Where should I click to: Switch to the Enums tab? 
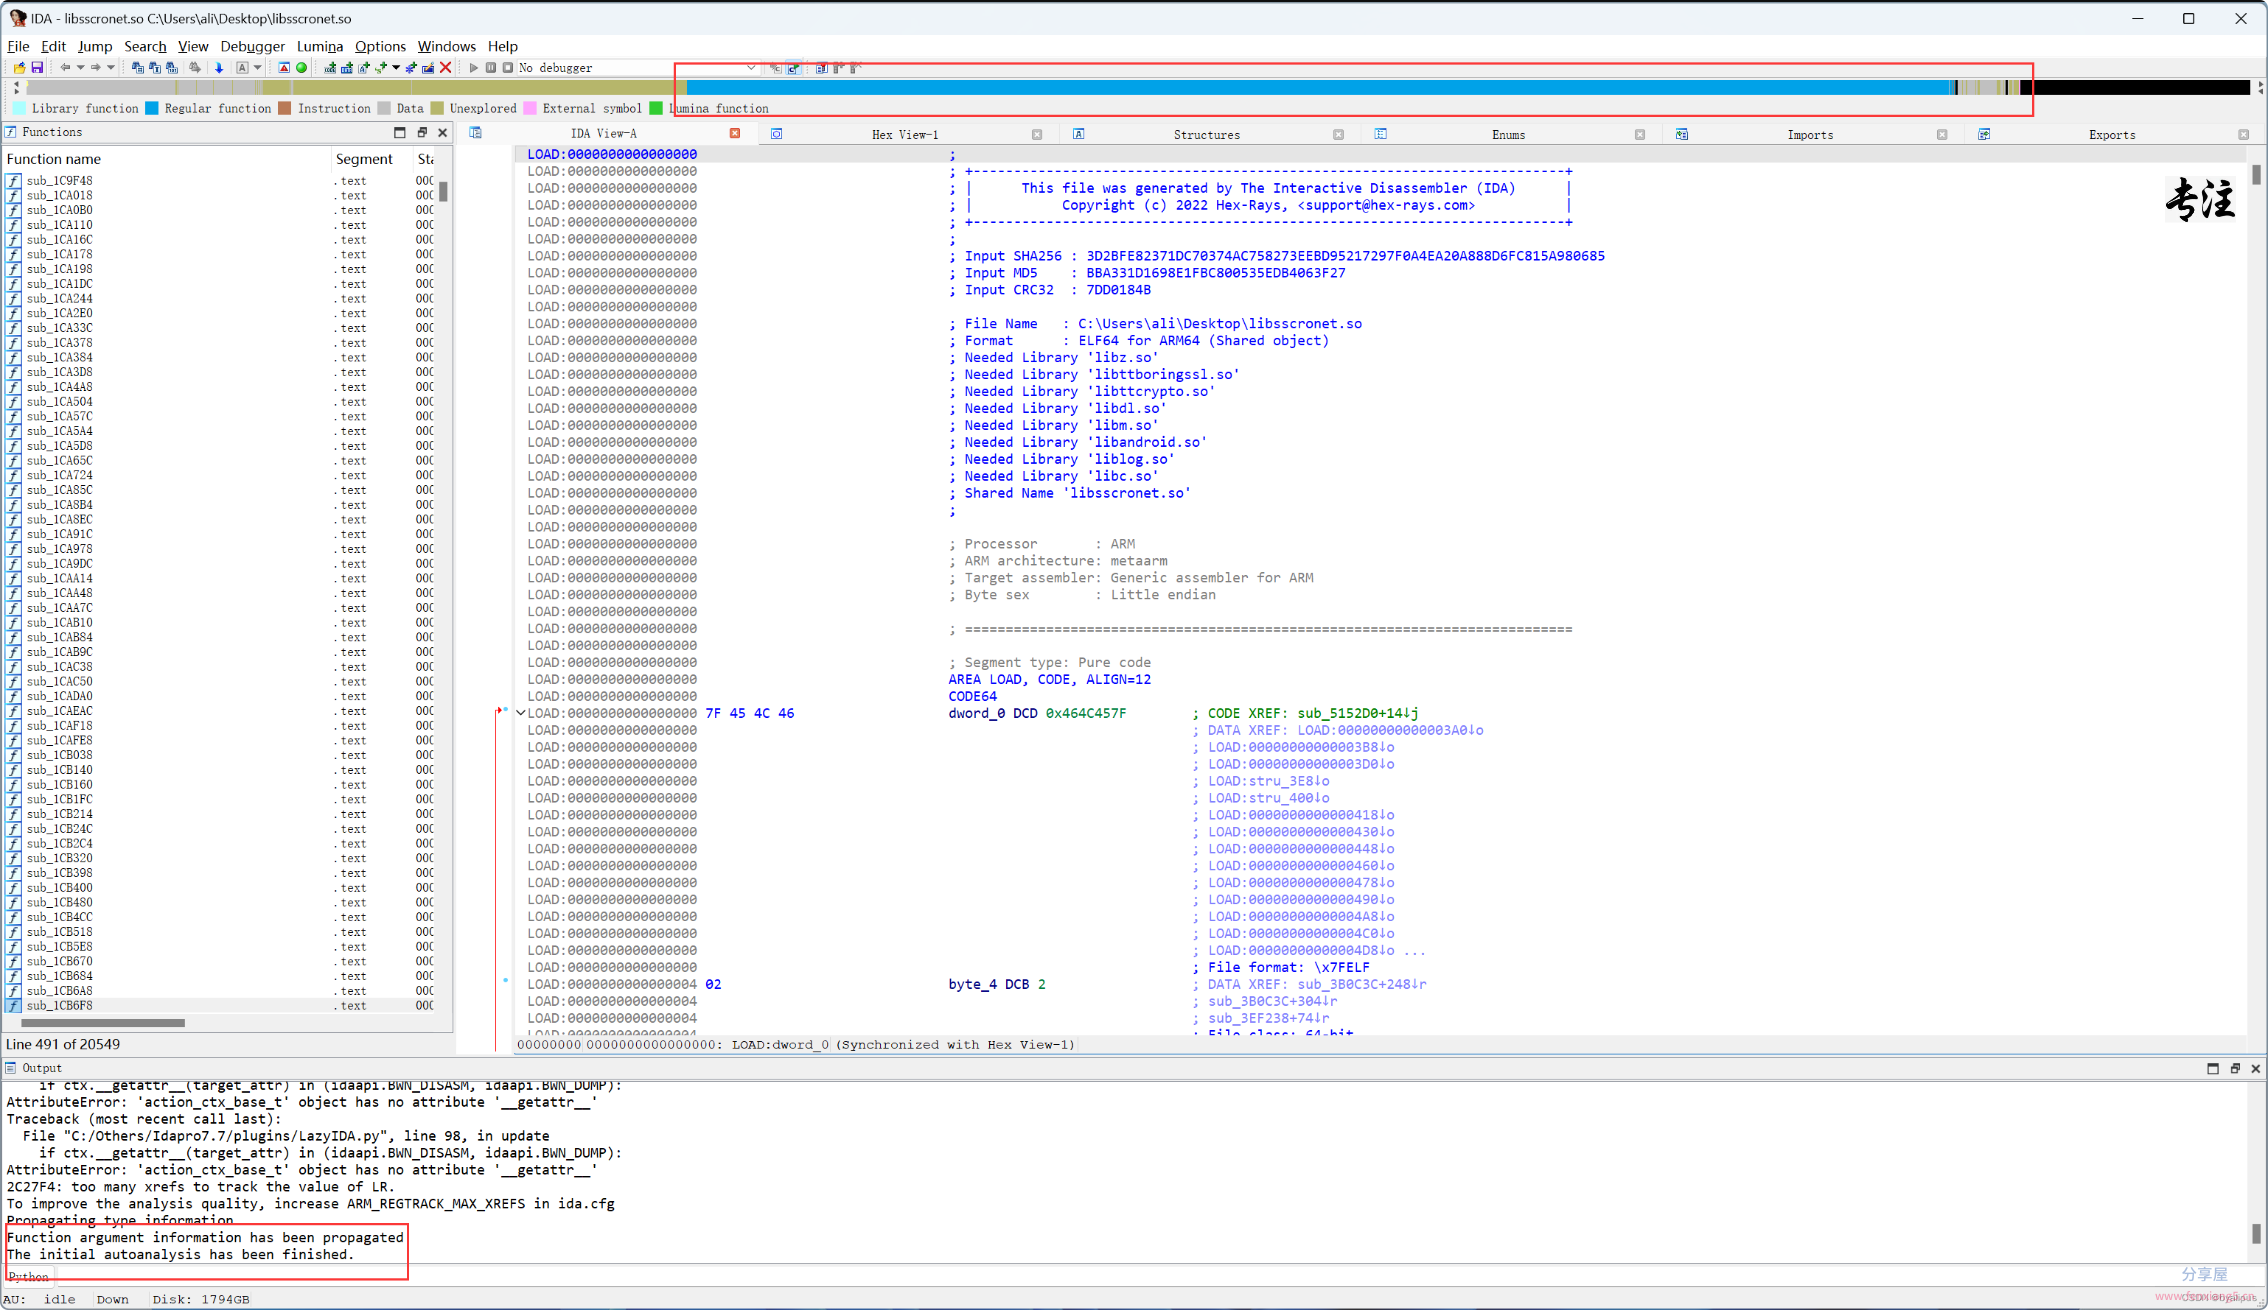1508,134
